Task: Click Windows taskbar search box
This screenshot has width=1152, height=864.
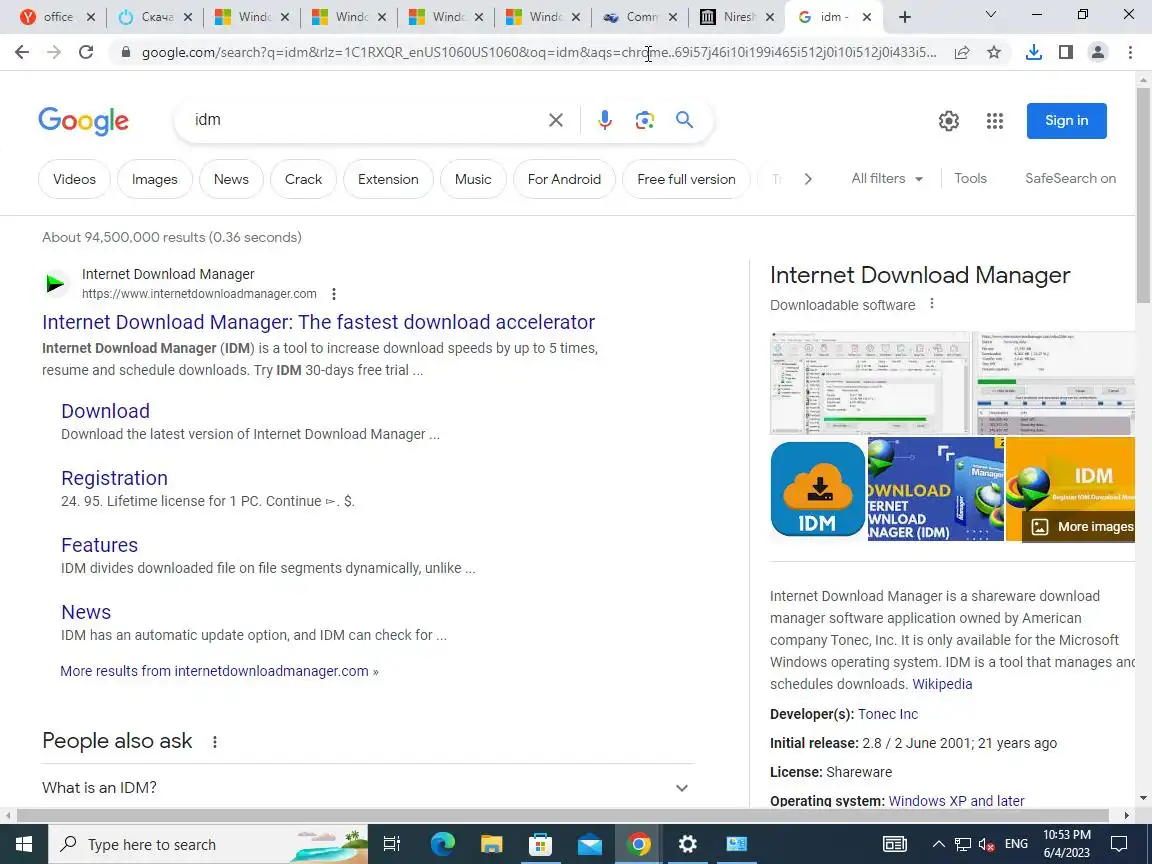Action: (x=208, y=844)
